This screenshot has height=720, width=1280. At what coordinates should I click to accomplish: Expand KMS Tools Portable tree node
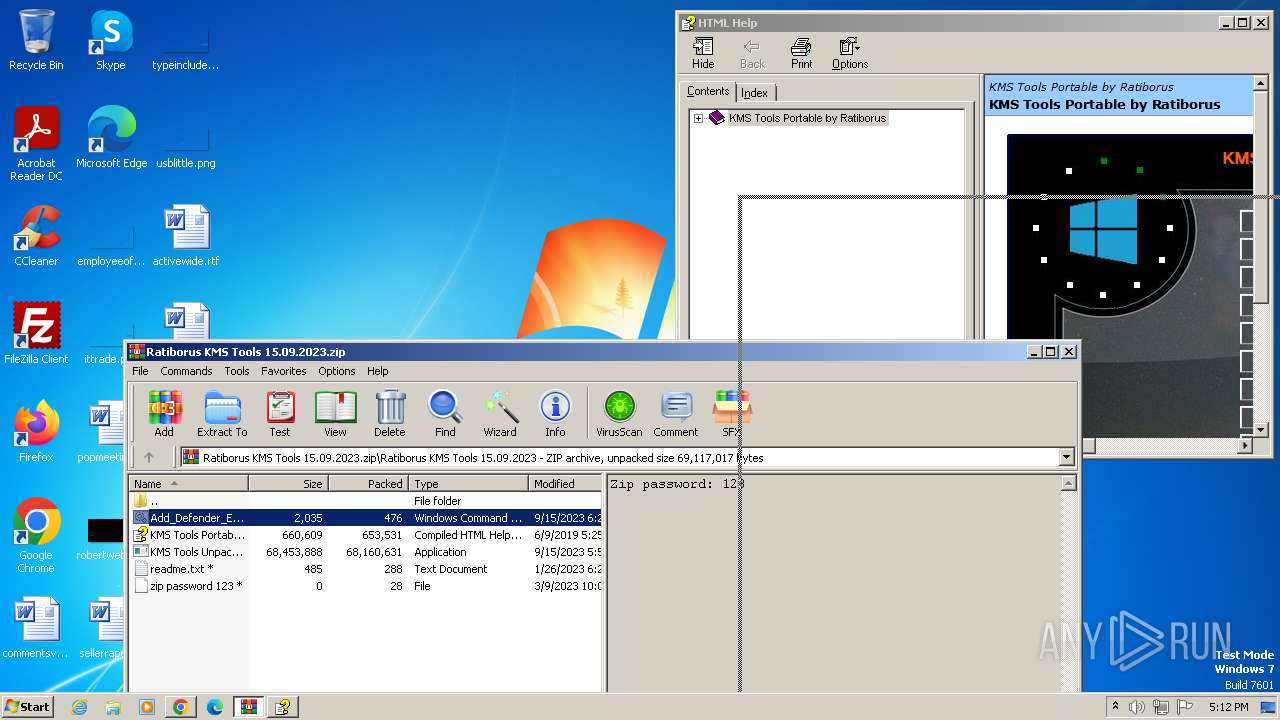[x=698, y=118]
